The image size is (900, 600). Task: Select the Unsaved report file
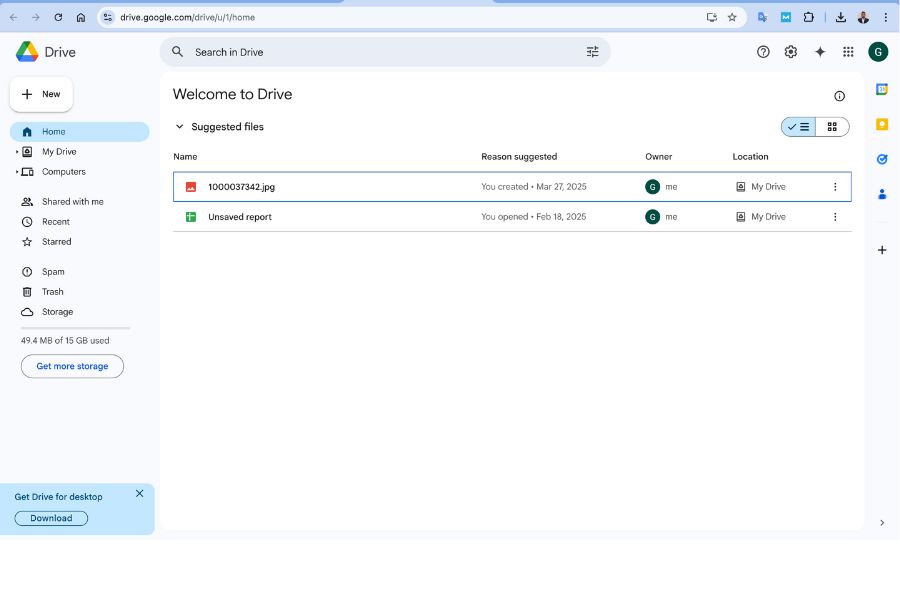coord(512,216)
